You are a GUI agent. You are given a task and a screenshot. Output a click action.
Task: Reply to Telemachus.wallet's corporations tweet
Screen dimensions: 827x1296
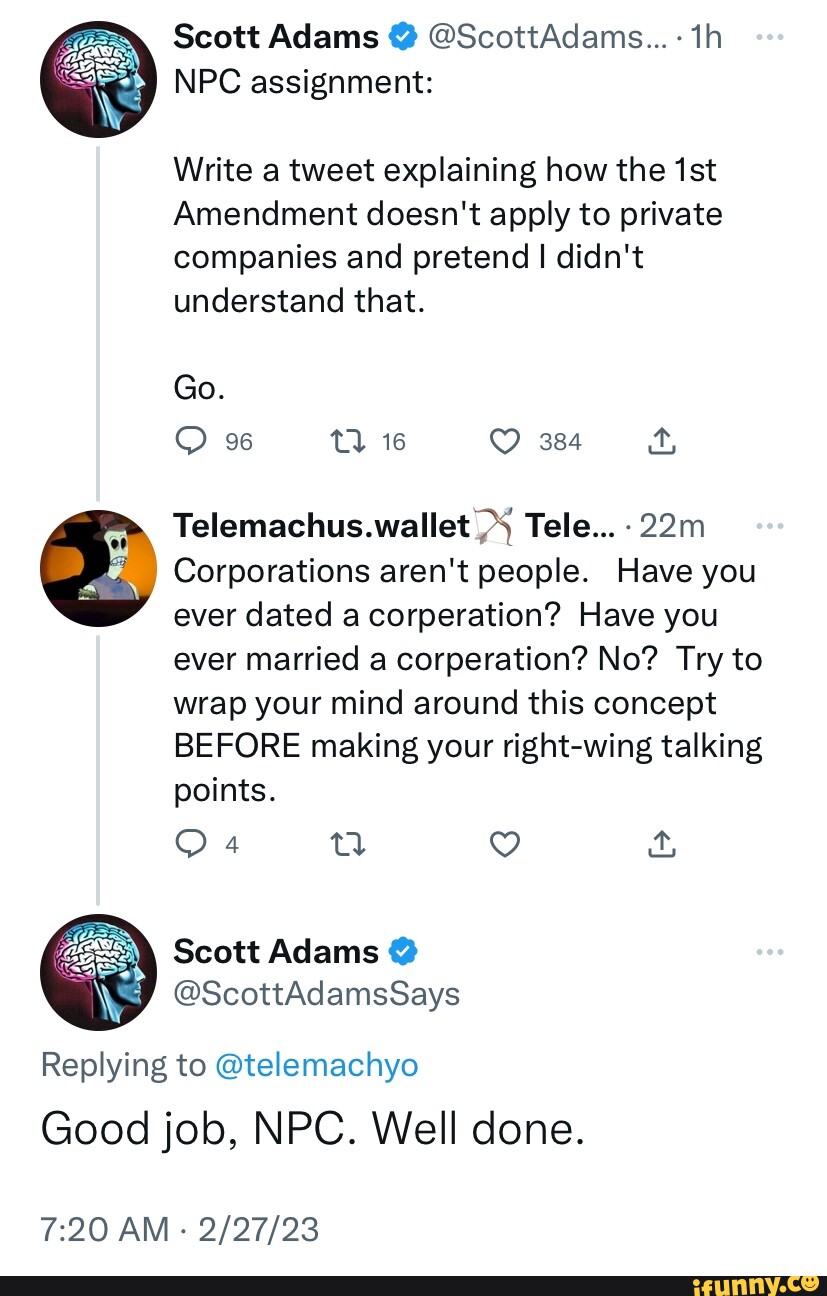click(189, 845)
